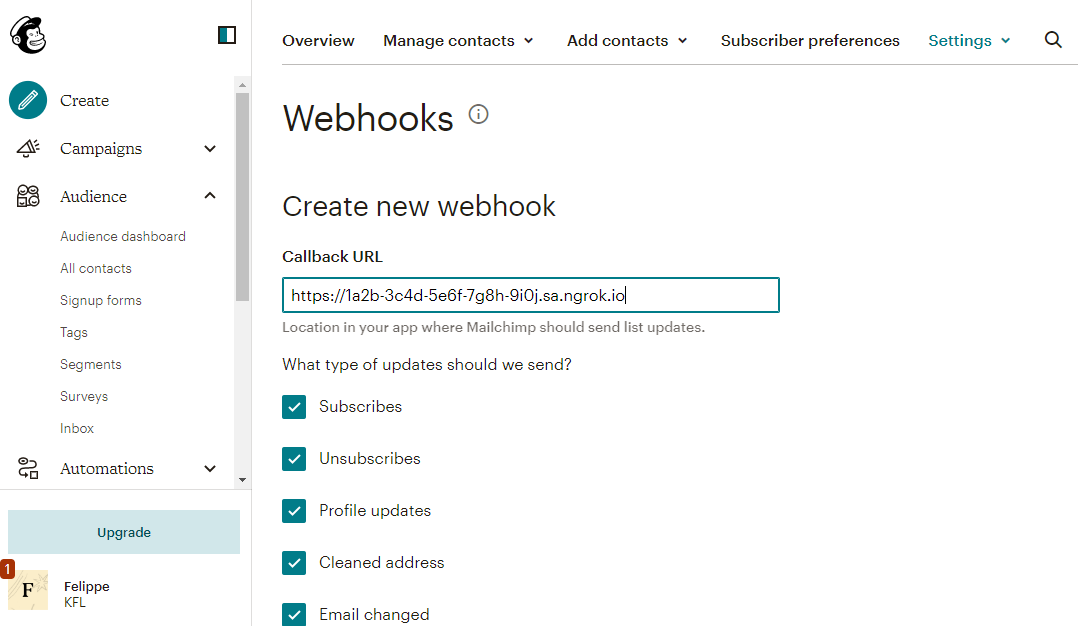Click the Upgrade button
This screenshot has height=626, width=1078.
[124, 532]
